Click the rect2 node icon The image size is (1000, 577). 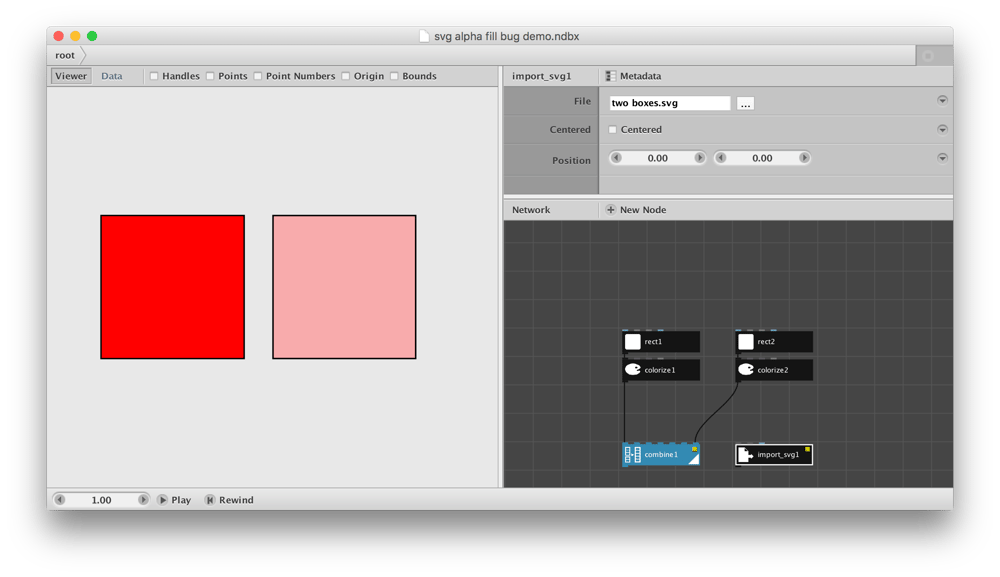[746, 342]
